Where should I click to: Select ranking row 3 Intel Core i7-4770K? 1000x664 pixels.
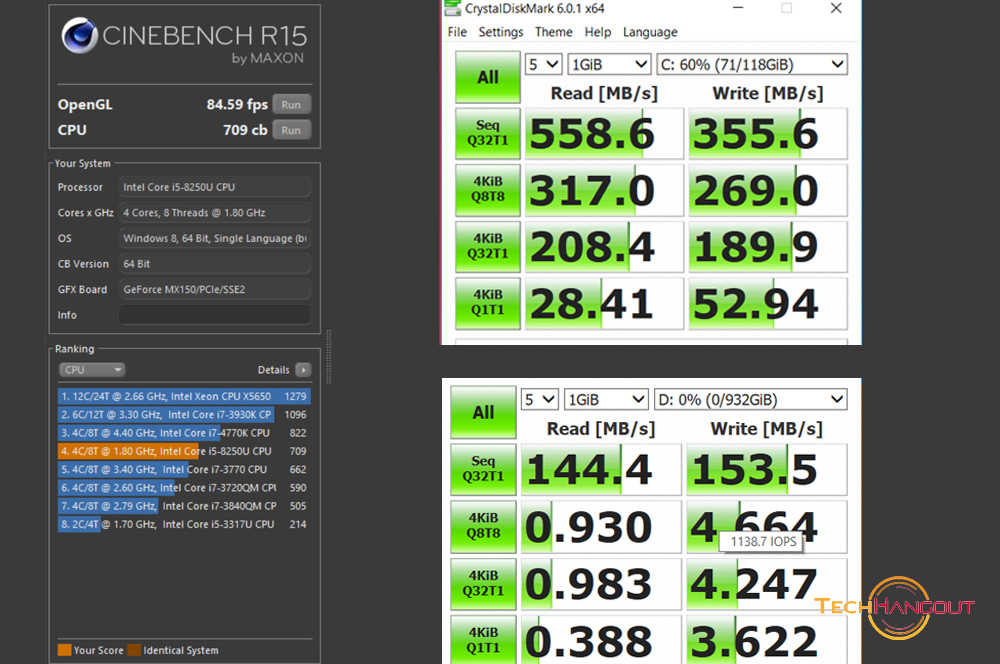click(184, 432)
